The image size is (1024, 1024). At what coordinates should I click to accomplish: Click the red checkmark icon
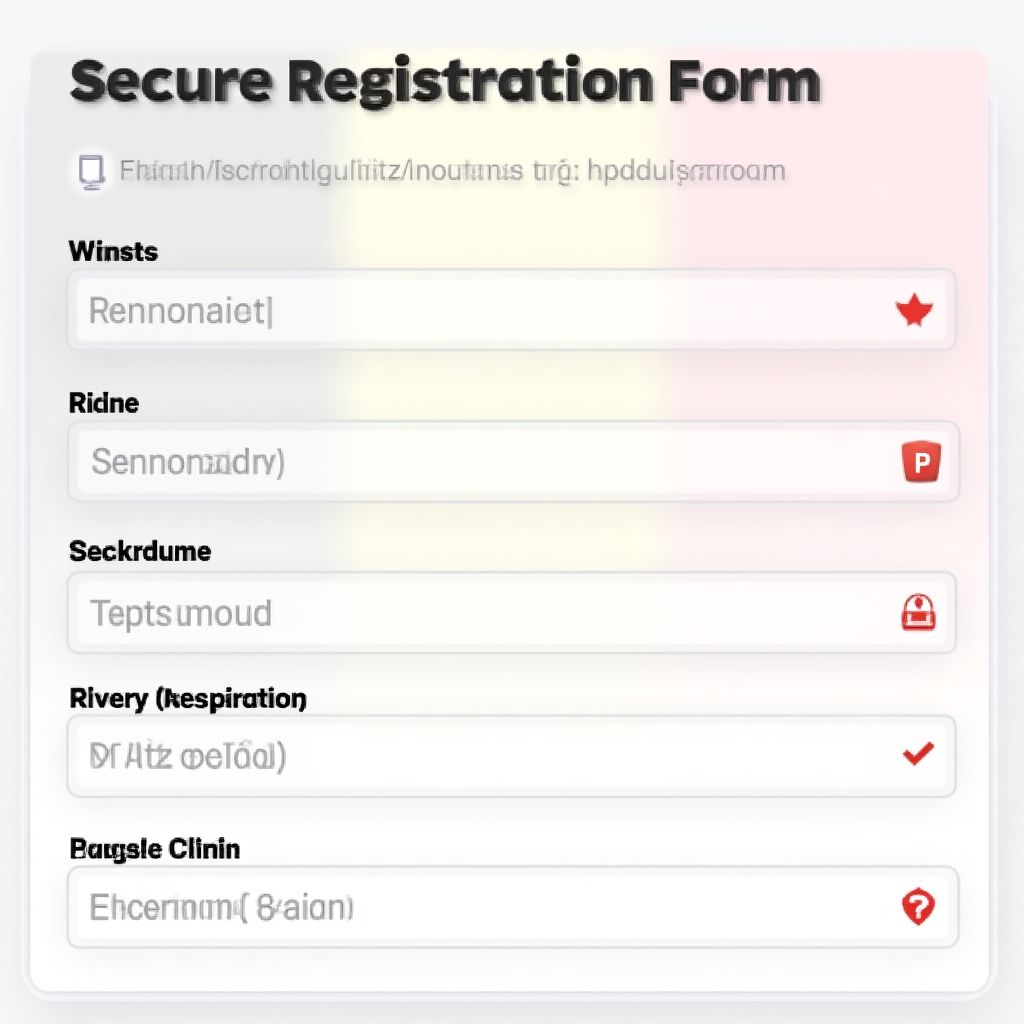[x=918, y=755]
